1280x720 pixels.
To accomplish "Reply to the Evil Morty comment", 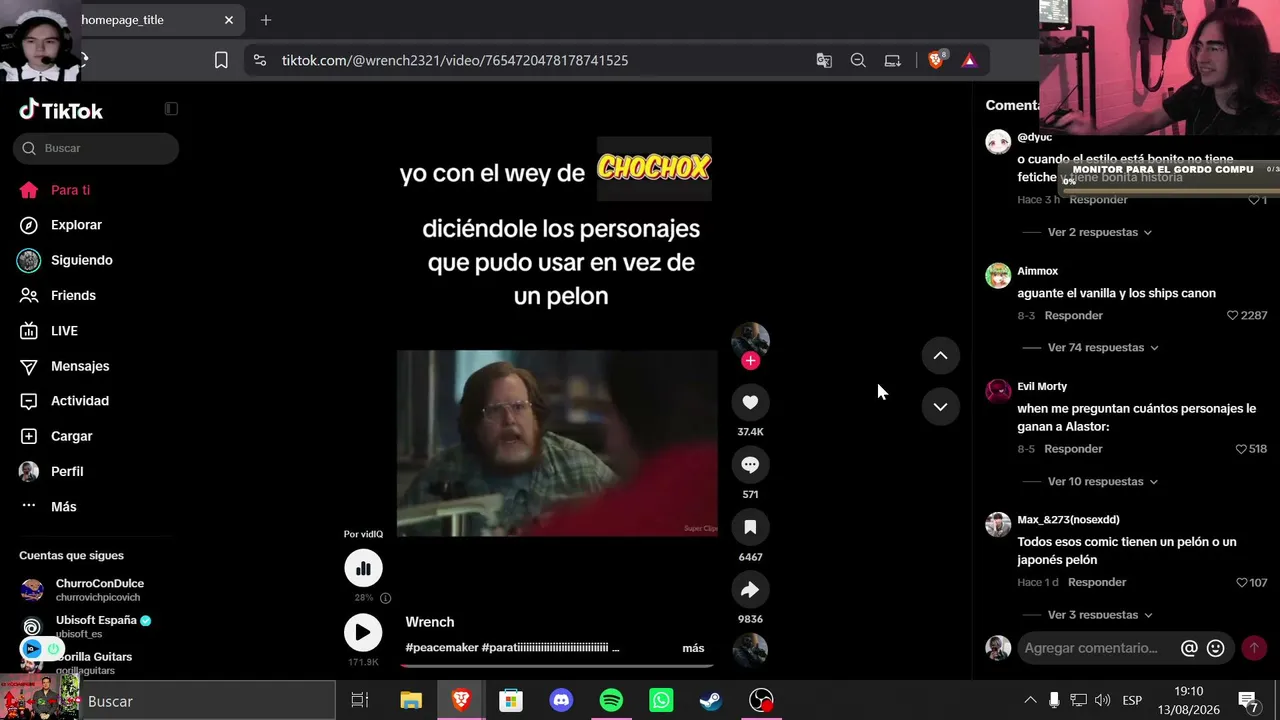I will pos(1073,449).
